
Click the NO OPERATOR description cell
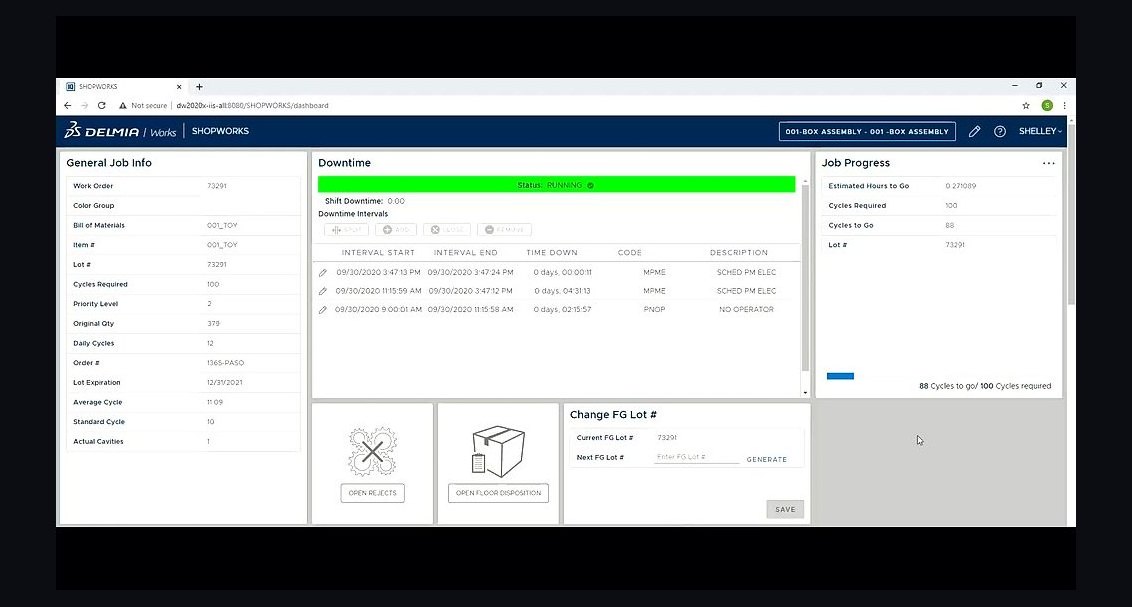point(746,310)
